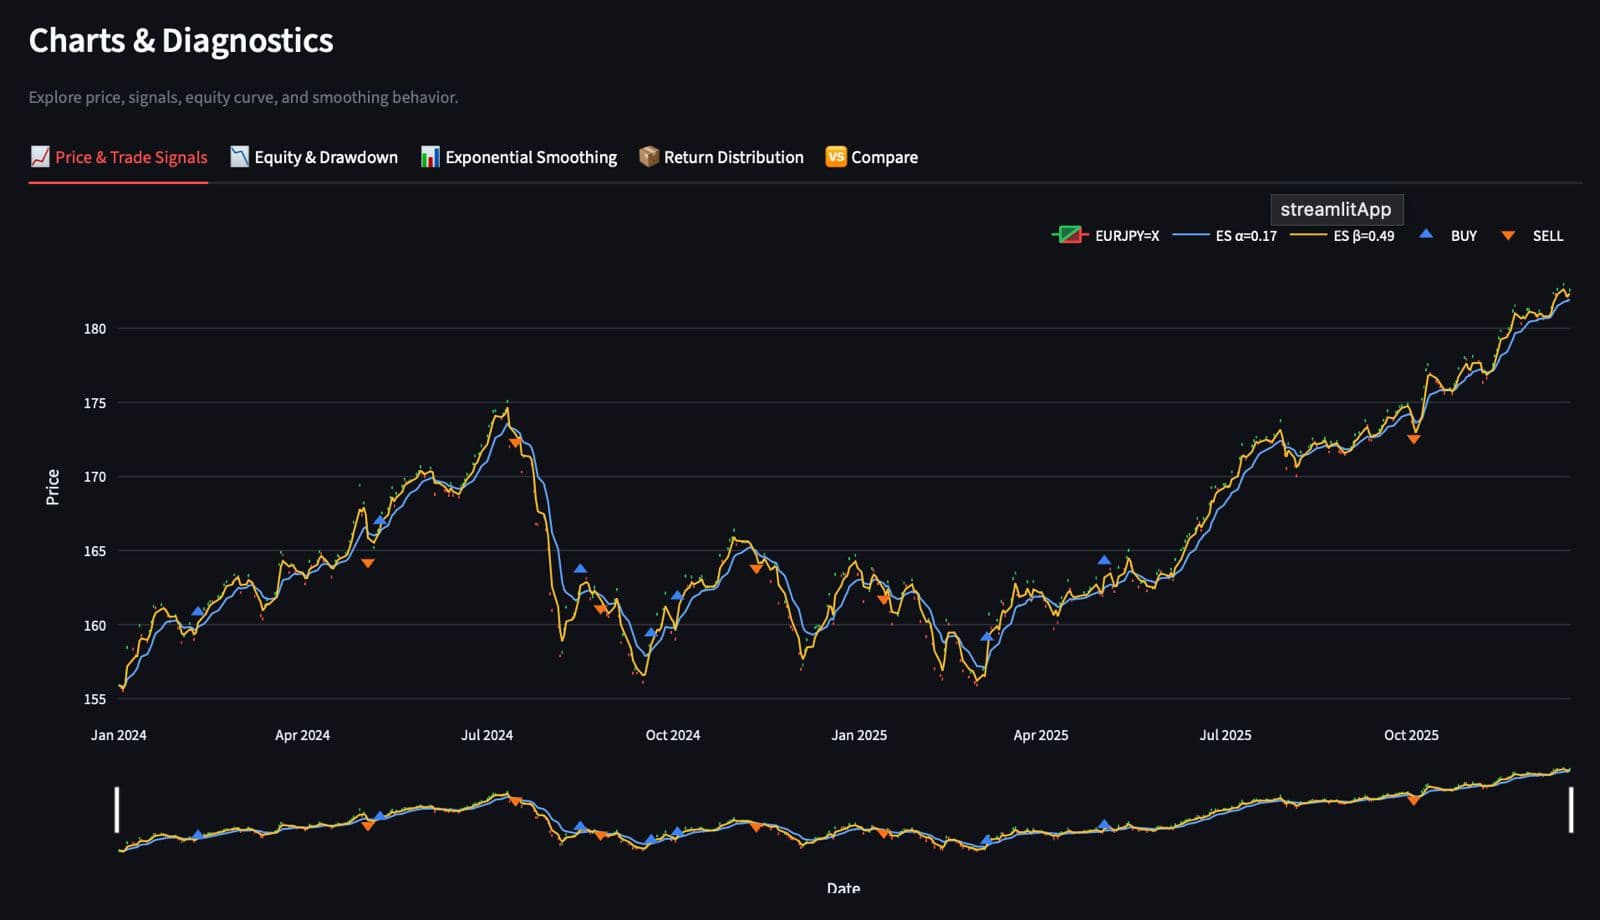The image size is (1600, 920).
Task: Click the SELL marker near October 2025 on main chart
Action: [1413, 439]
